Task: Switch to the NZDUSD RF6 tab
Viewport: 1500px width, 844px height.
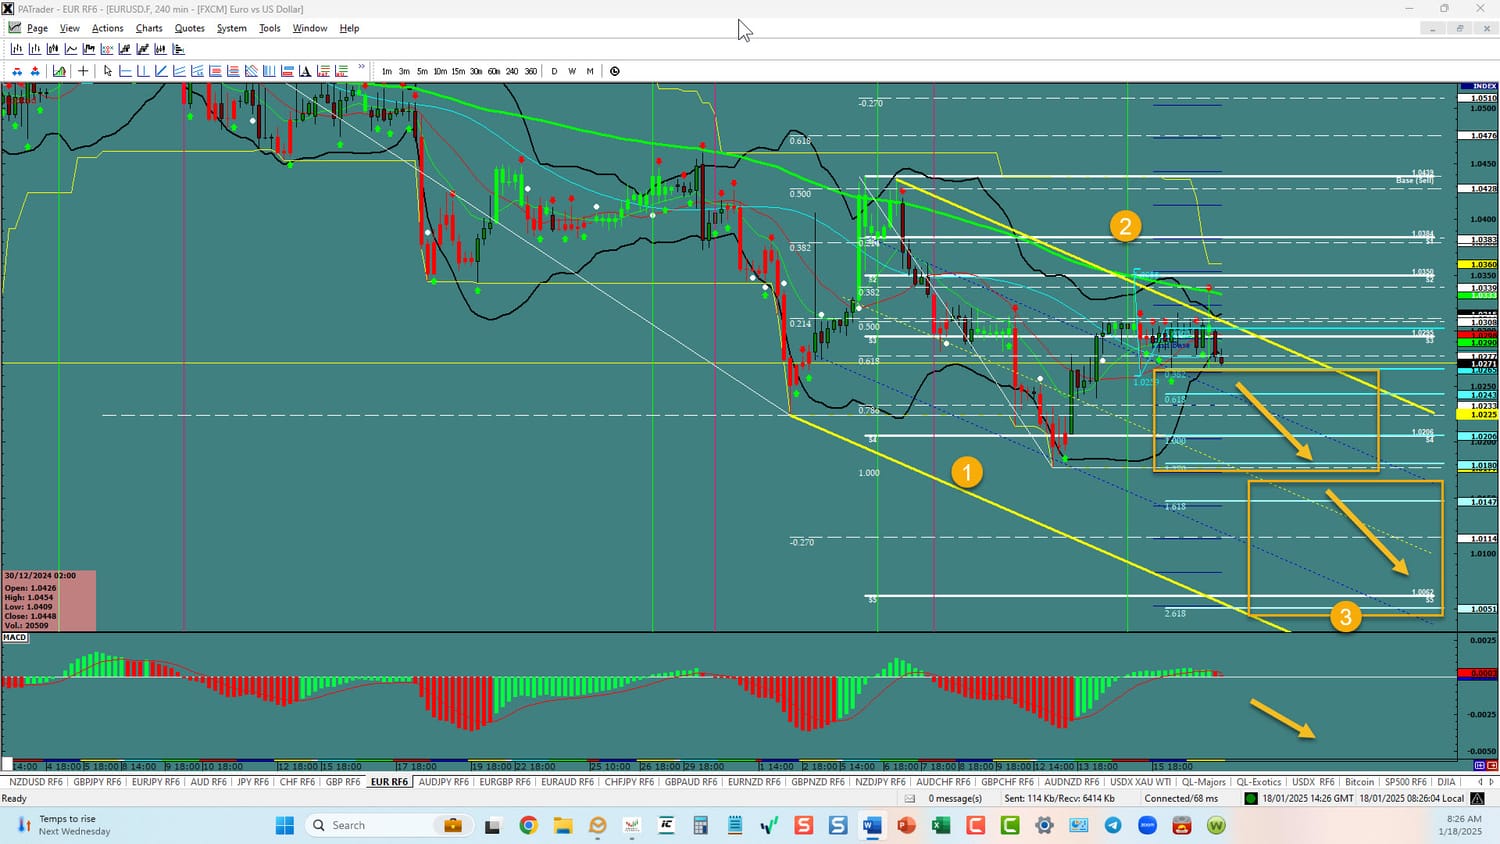Action: pos(36,782)
